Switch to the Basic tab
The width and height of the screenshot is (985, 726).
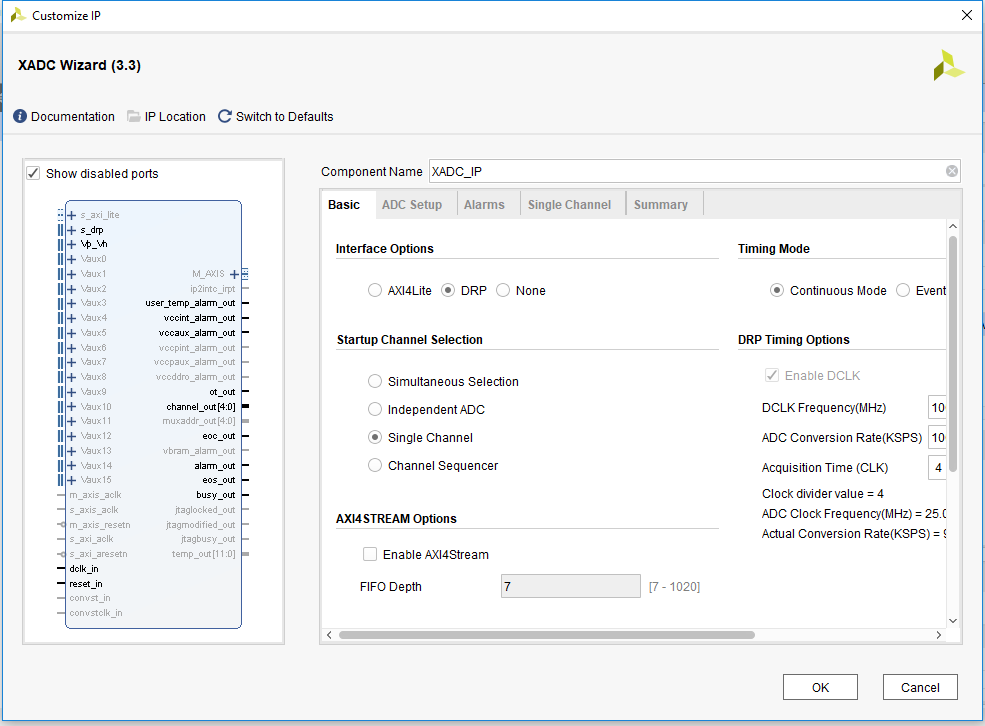click(344, 205)
